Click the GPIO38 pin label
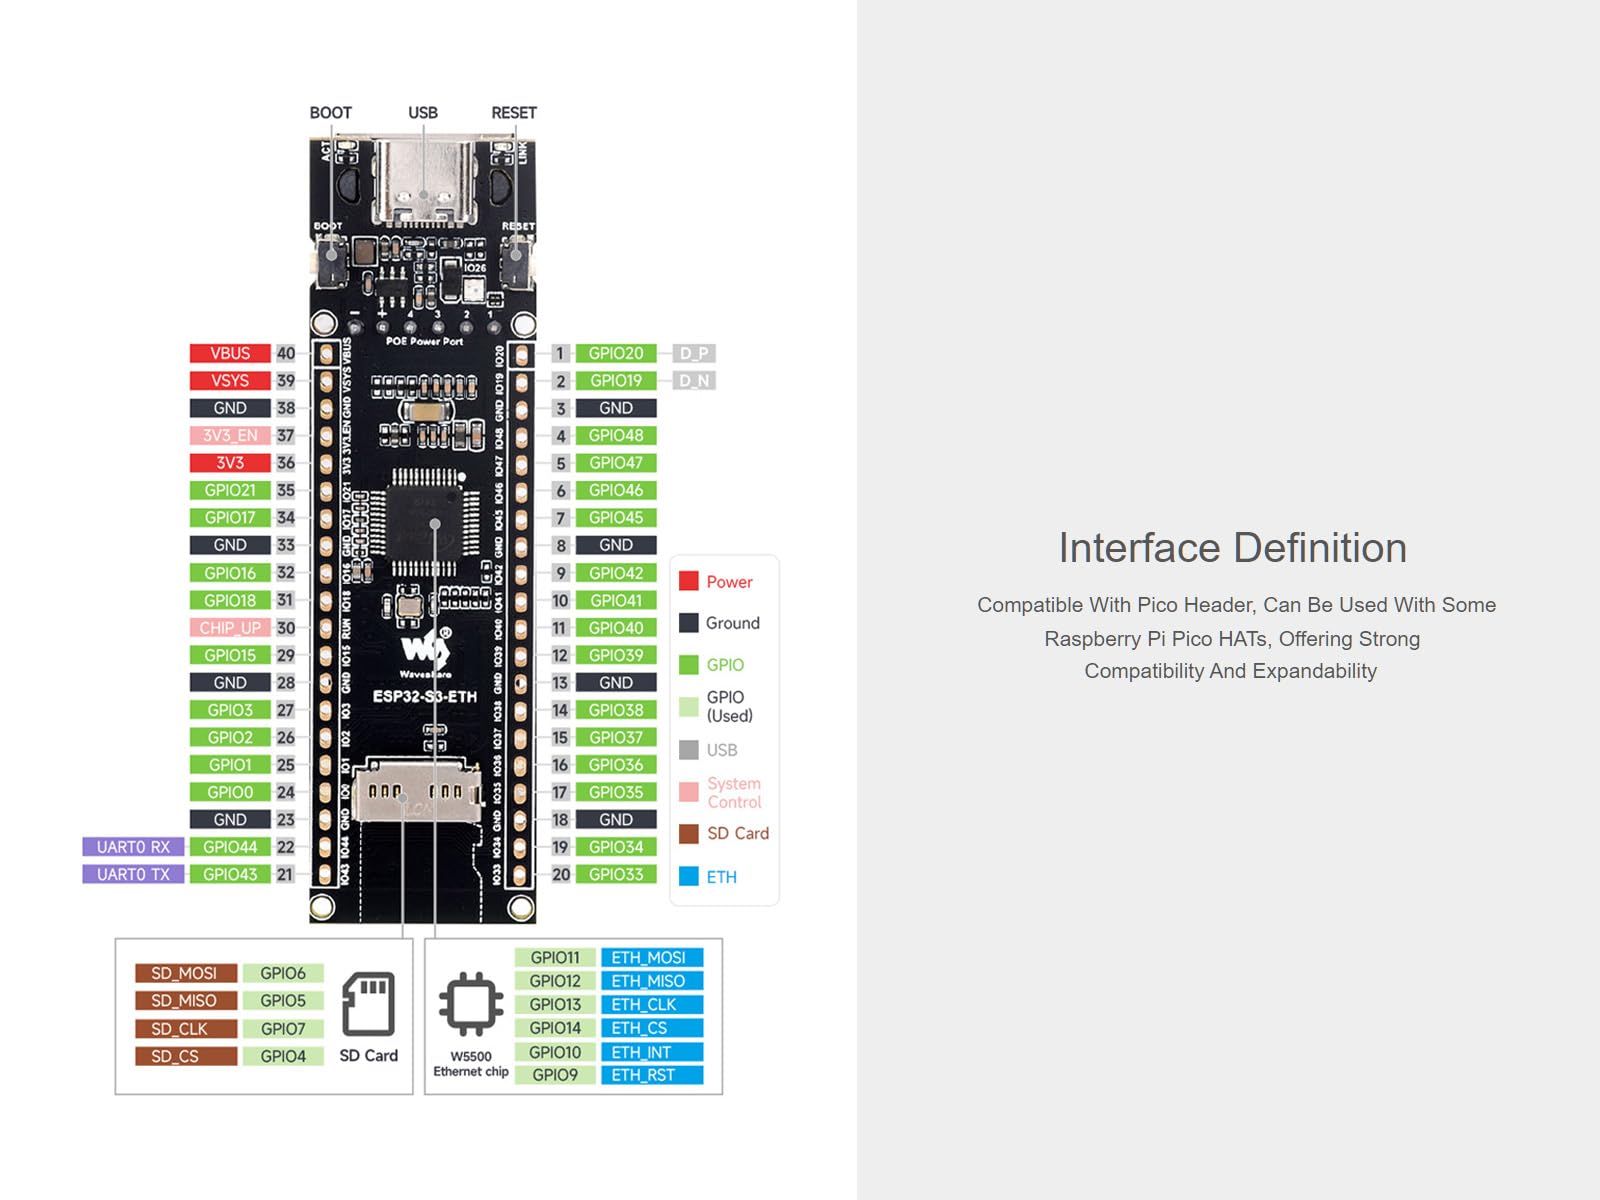1600x1200 pixels. 616,710
